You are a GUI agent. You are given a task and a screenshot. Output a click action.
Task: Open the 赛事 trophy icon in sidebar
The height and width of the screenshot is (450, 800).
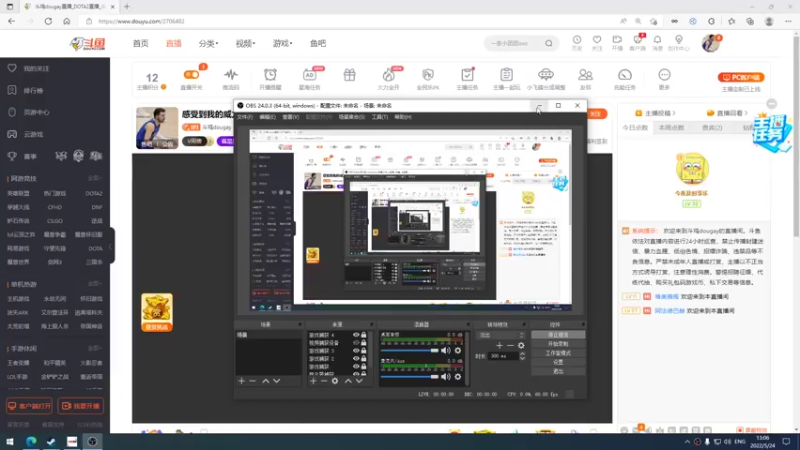[x=12, y=156]
